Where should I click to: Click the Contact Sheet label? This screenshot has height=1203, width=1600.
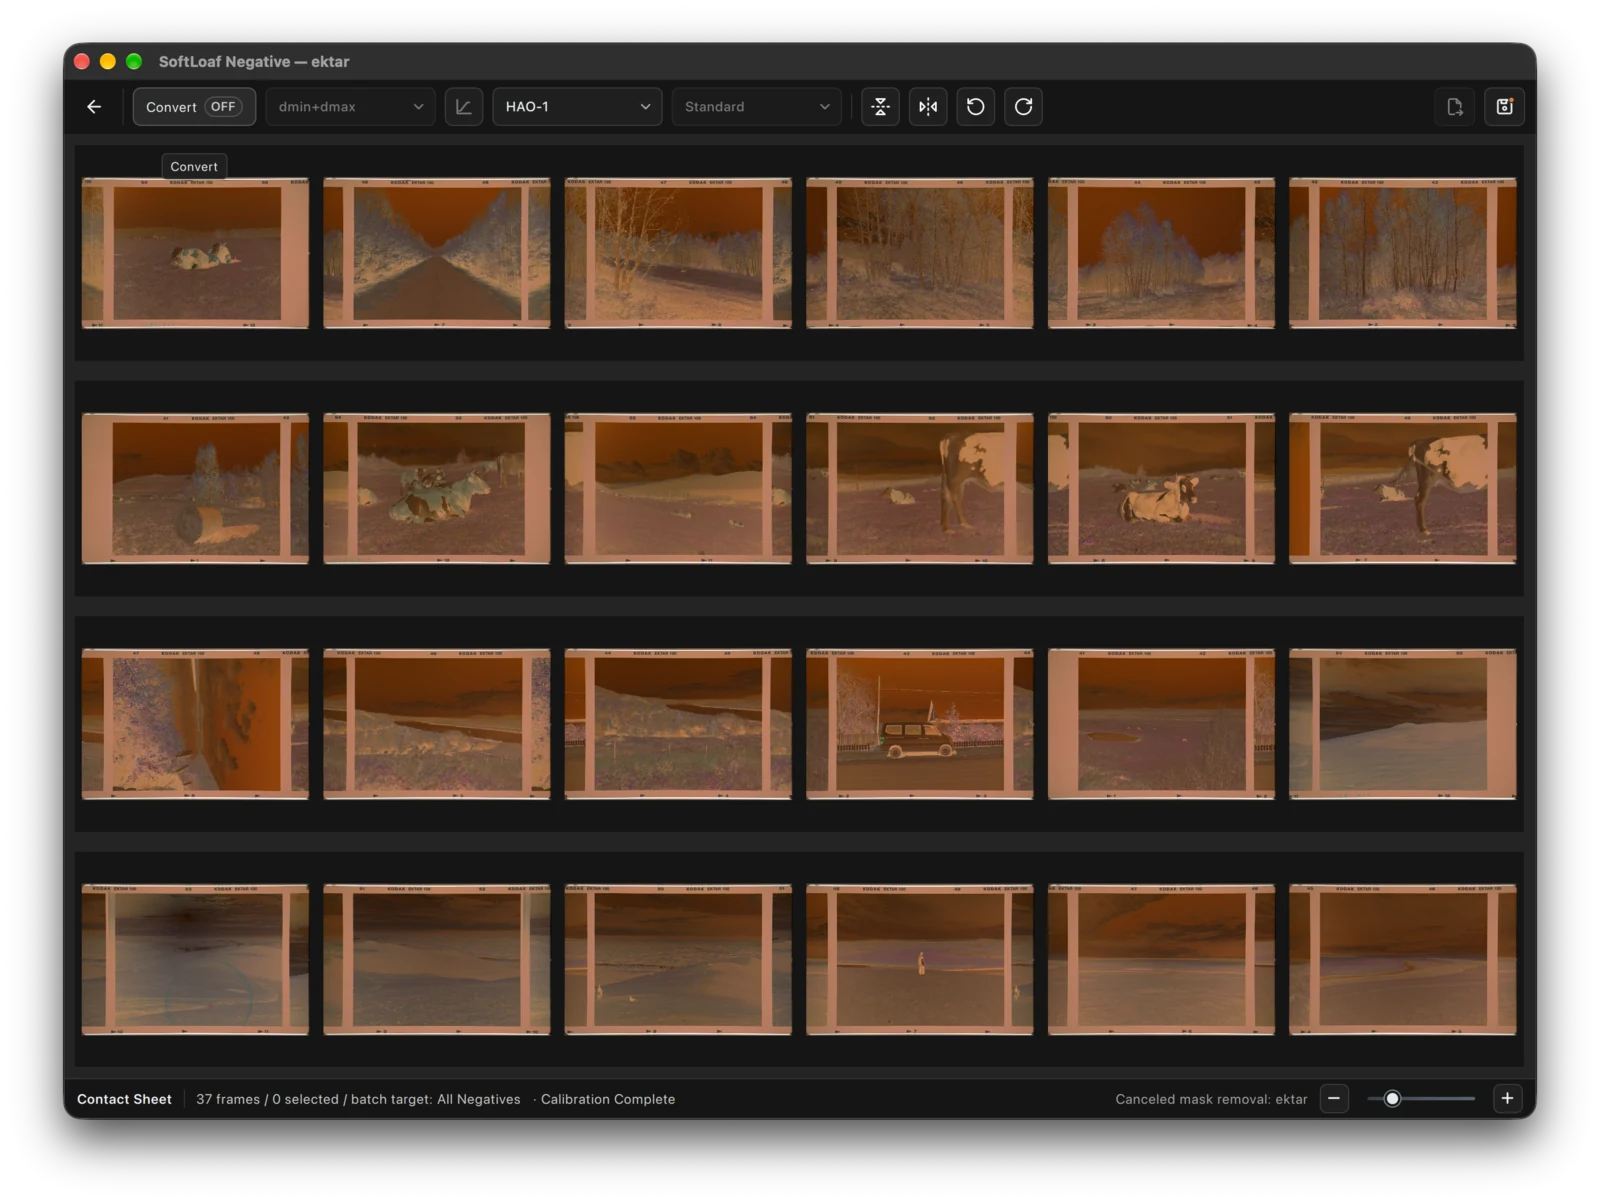124,1099
